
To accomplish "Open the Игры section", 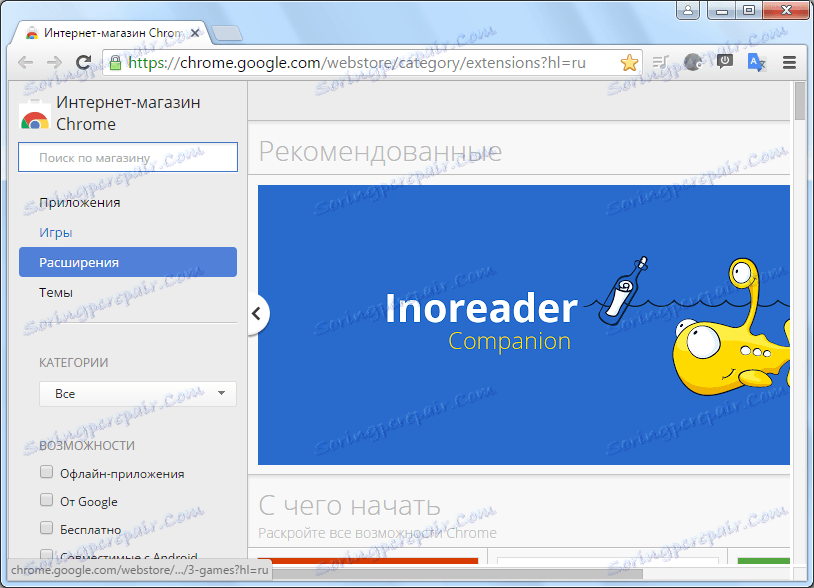I will click(56, 233).
